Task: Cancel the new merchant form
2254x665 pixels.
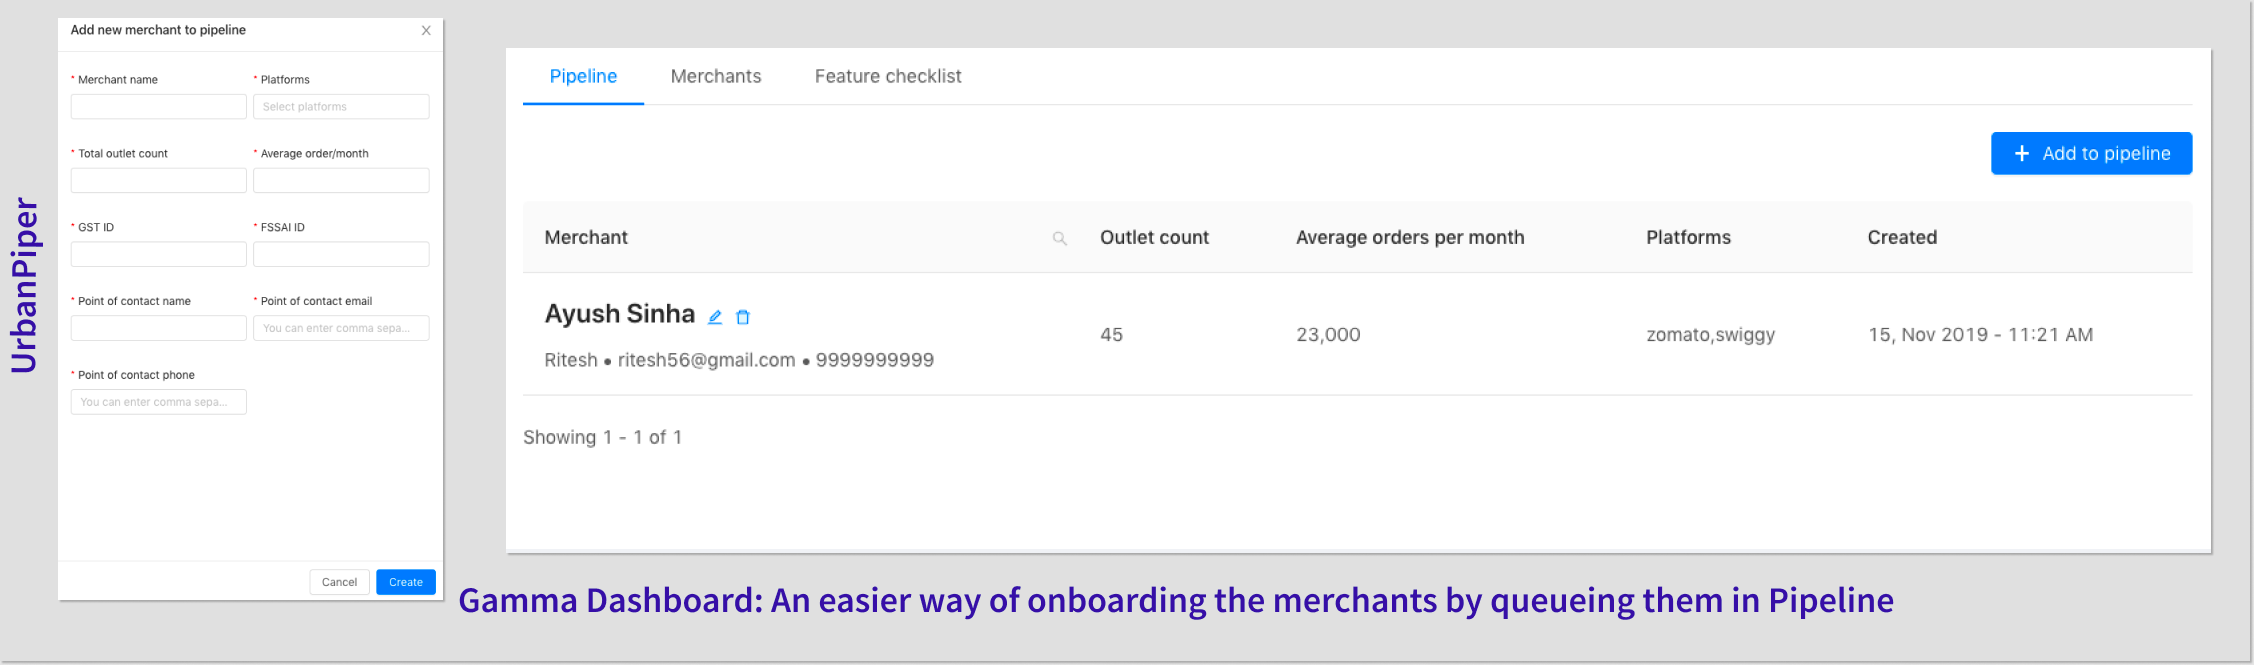Action: click(339, 582)
